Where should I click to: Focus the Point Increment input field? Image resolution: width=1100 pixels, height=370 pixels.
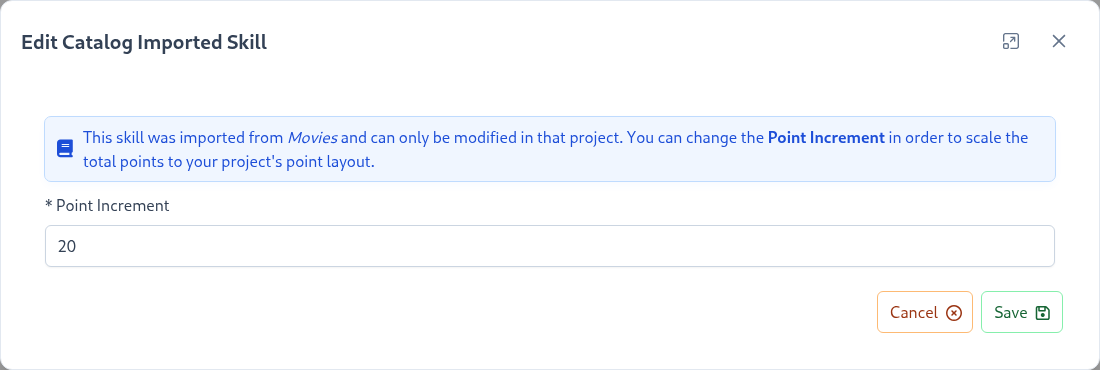coord(549,246)
